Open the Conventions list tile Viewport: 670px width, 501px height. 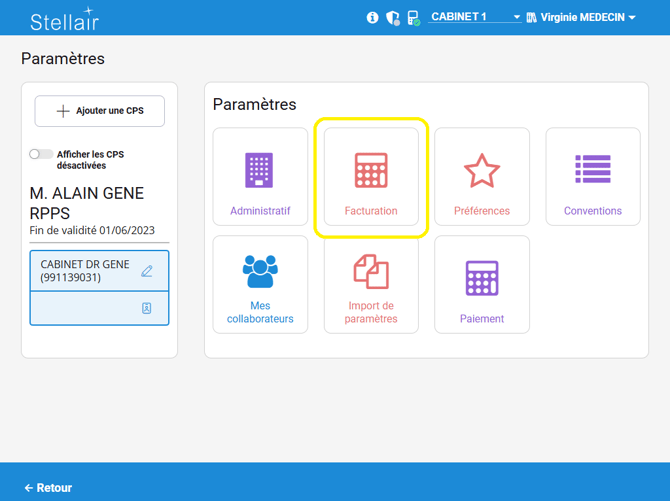click(x=592, y=176)
